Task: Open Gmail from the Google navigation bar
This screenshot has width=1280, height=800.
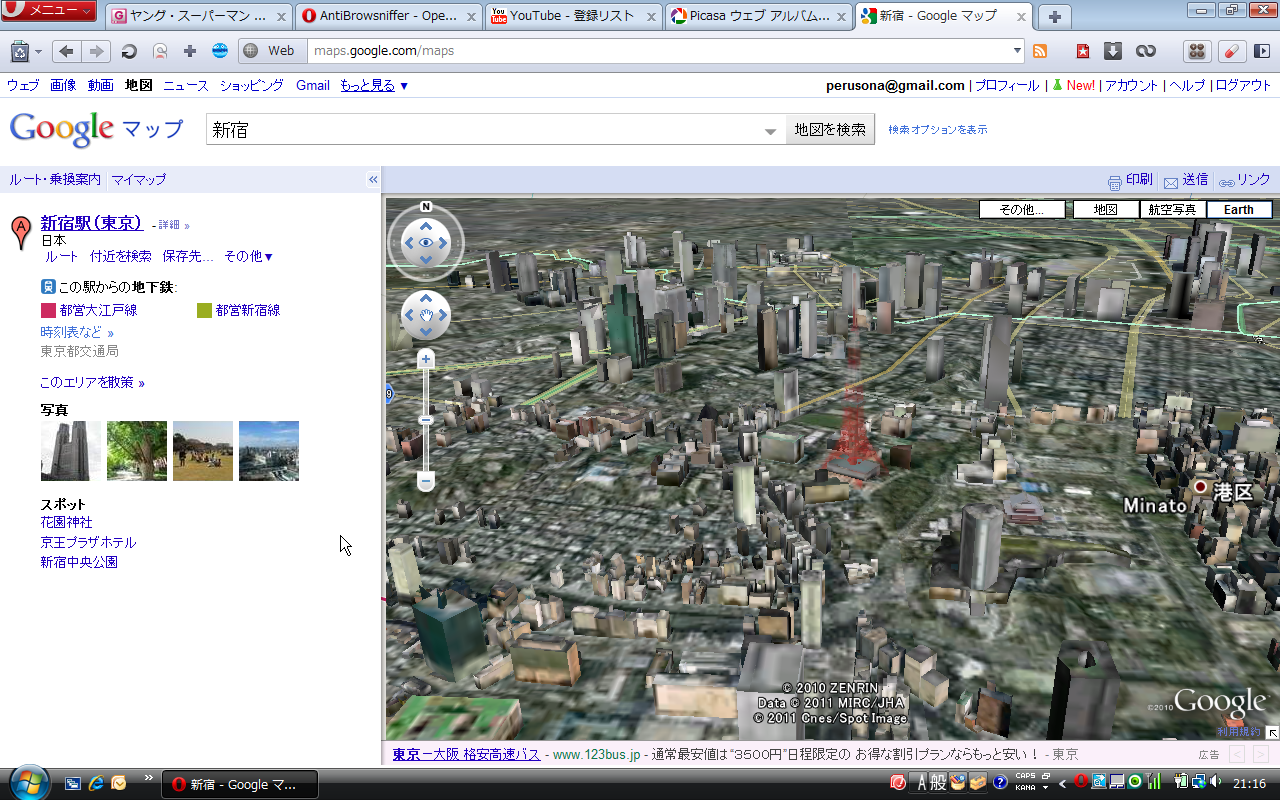Action: click(x=313, y=86)
